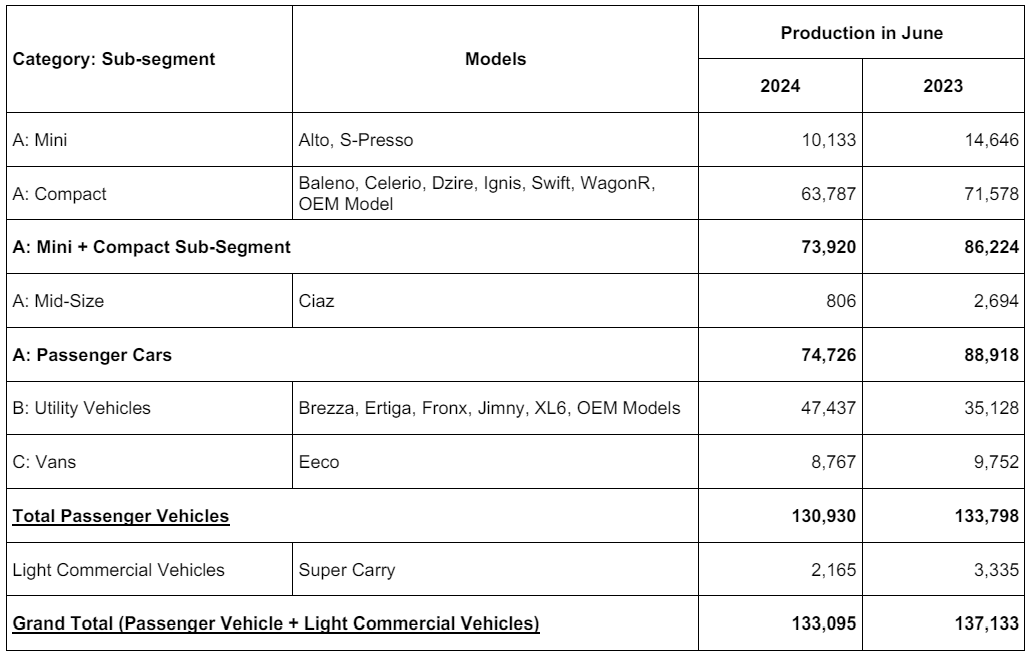Click the 2024 year column header
This screenshot has width=1030, height=654.
(x=779, y=86)
